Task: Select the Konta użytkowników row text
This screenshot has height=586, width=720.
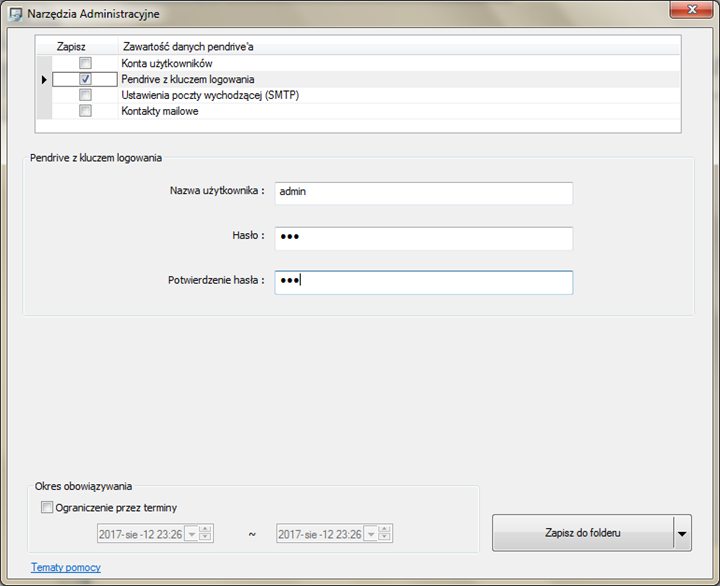Action: coord(167,63)
